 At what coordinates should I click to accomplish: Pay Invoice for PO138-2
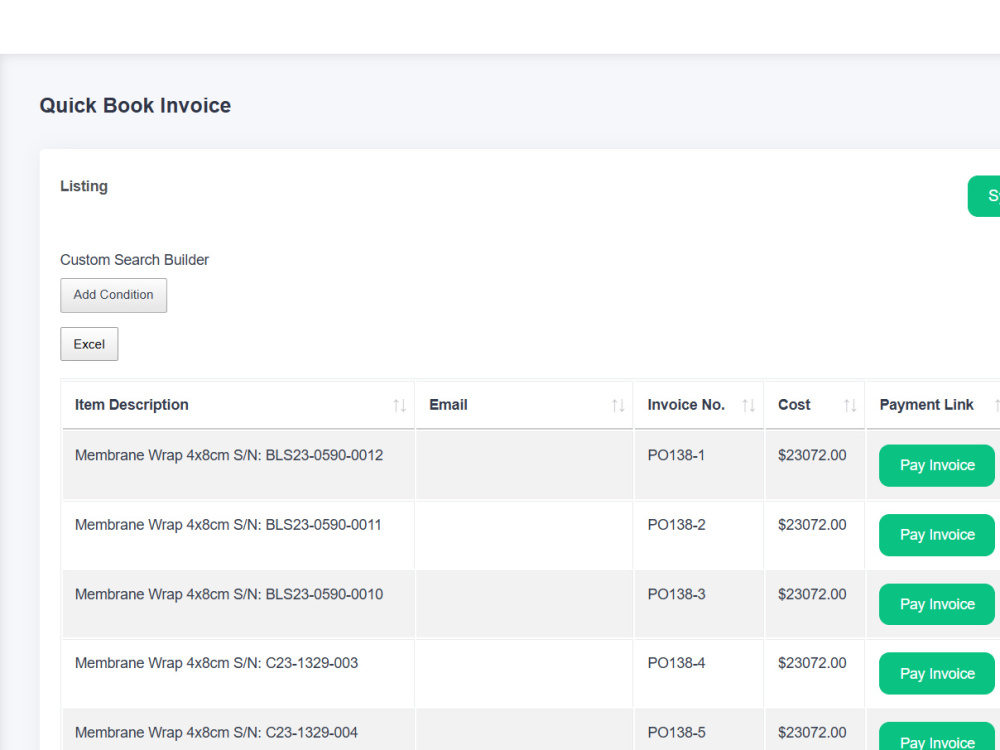[937, 535]
